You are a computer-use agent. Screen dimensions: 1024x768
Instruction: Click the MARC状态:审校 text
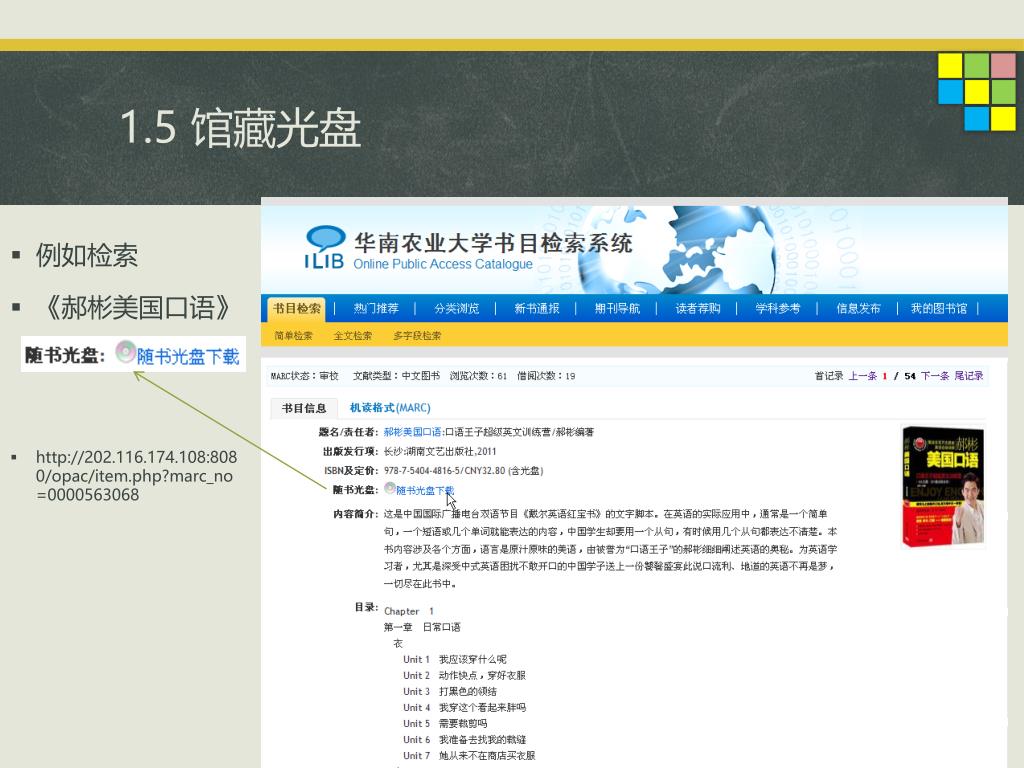tap(304, 376)
